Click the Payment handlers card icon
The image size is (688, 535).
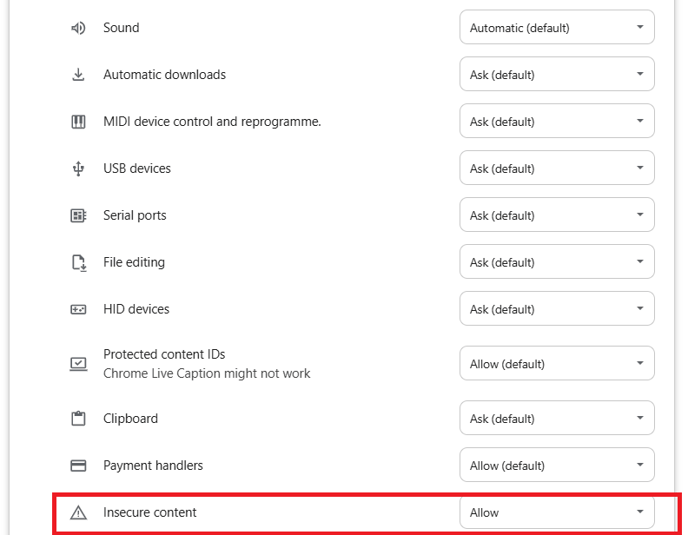[x=78, y=465]
